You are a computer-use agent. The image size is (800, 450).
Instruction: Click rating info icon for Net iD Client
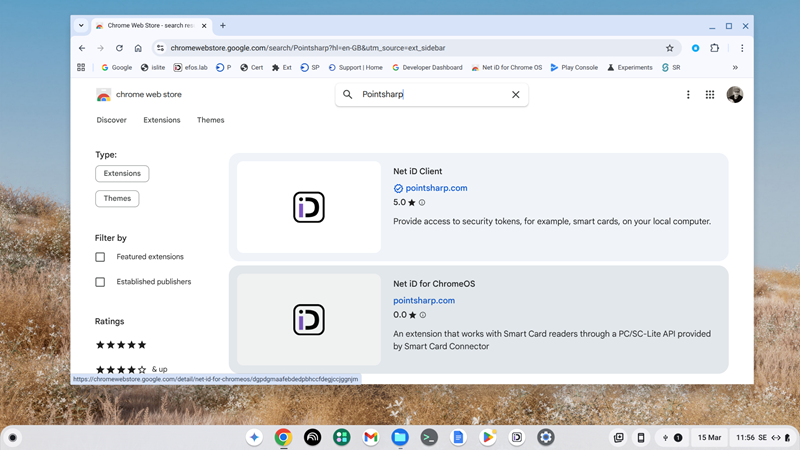(x=422, y=203)
